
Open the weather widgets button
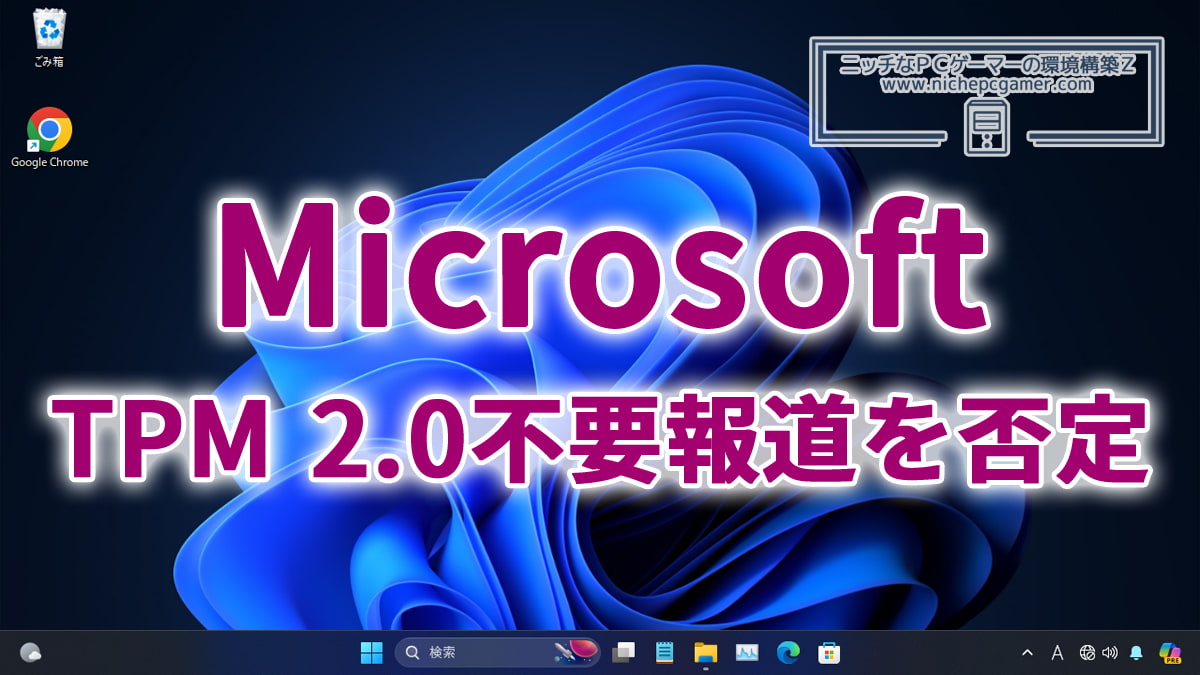30,653
